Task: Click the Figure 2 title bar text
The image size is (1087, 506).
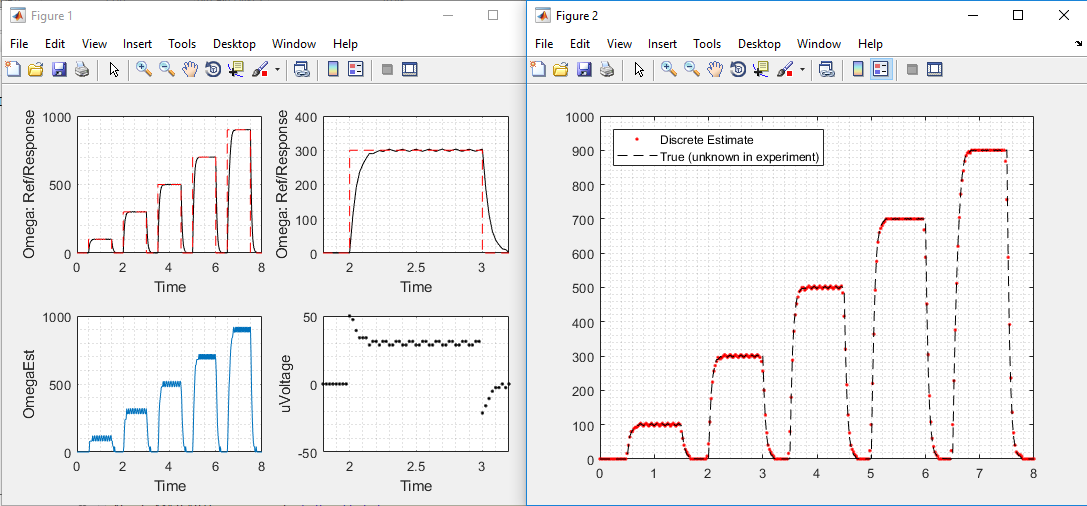Action: click(x=577, y=15)
